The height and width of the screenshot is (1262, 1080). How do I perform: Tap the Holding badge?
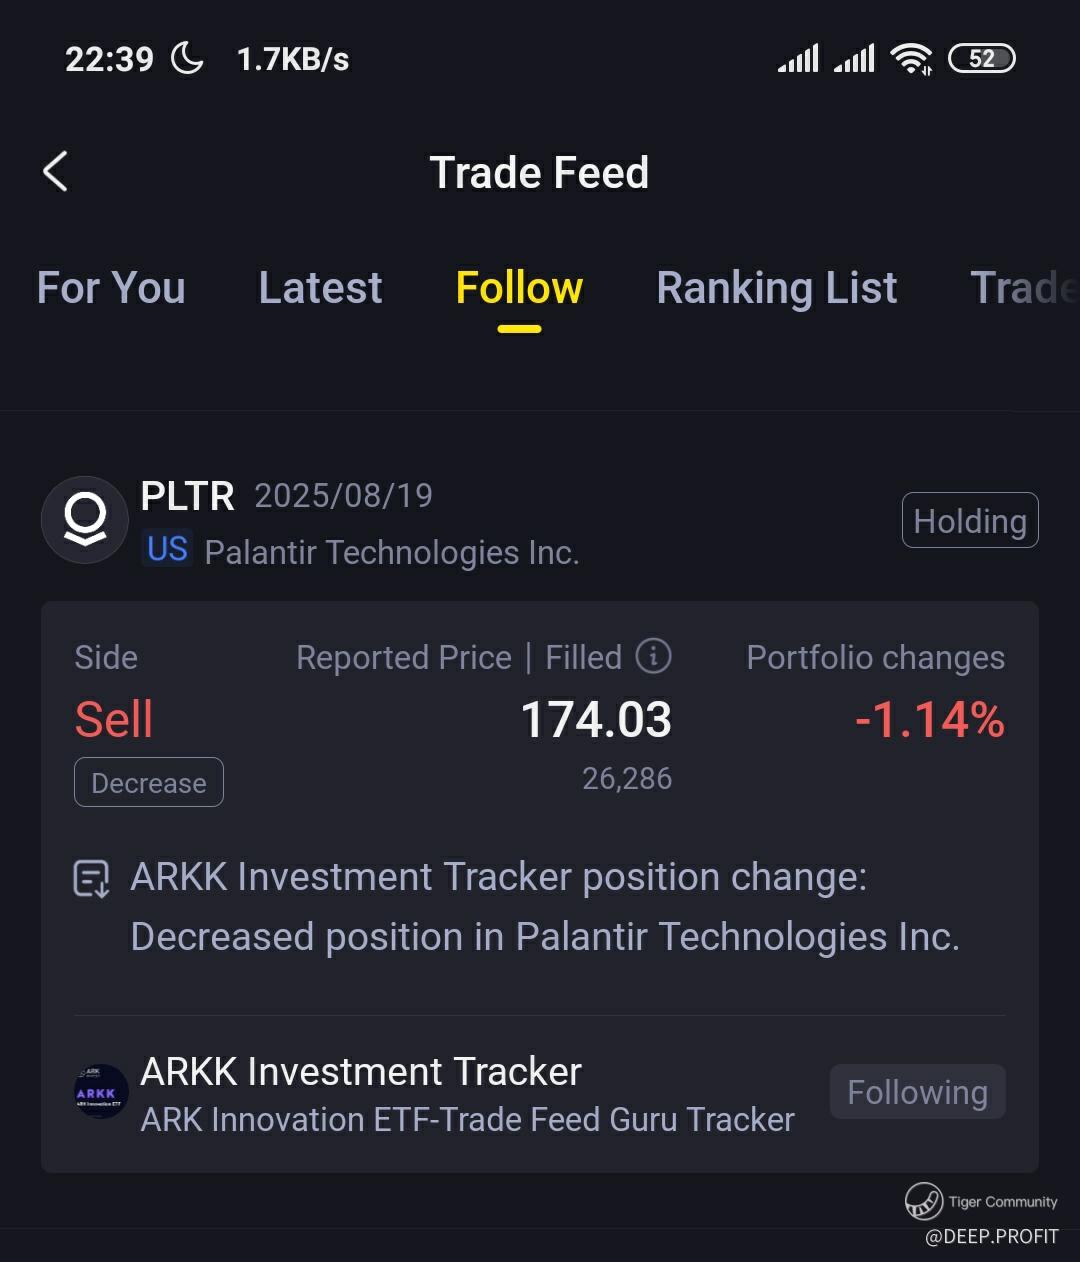pyautogui.click(x=969, y=521)
